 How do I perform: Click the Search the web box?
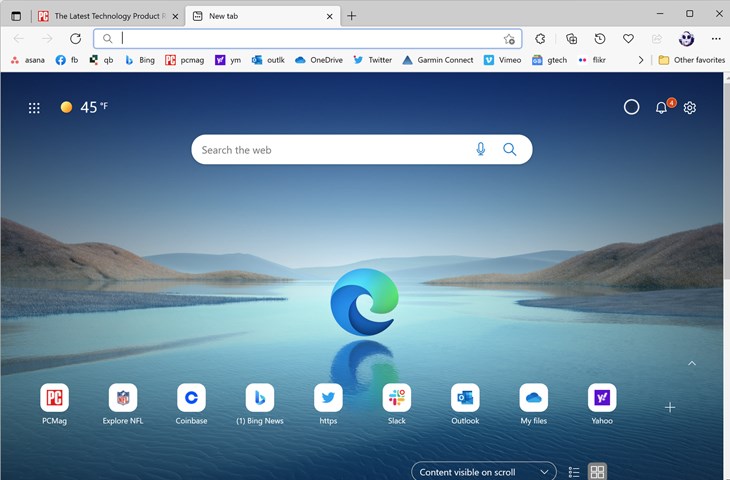[x=362, y=149]
